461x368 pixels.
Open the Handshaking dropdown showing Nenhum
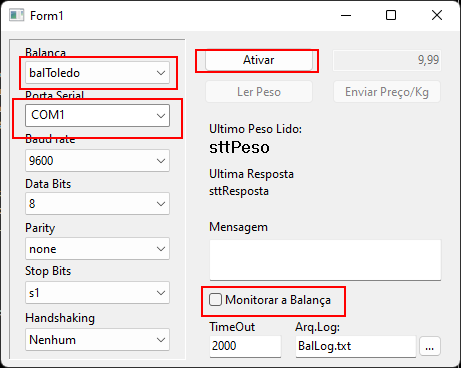coord(97,340)
